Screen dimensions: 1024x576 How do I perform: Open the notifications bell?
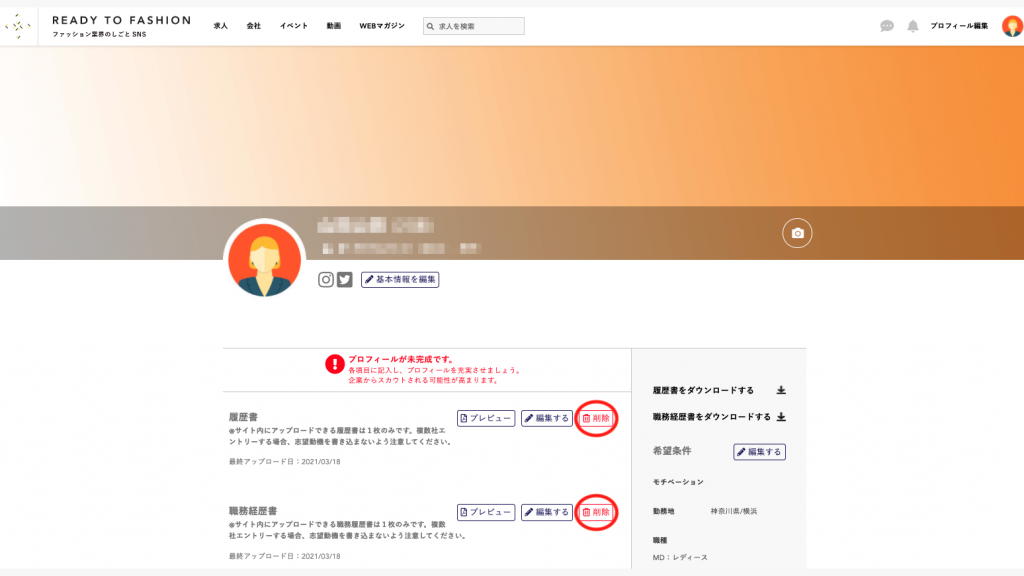[913, 26]
